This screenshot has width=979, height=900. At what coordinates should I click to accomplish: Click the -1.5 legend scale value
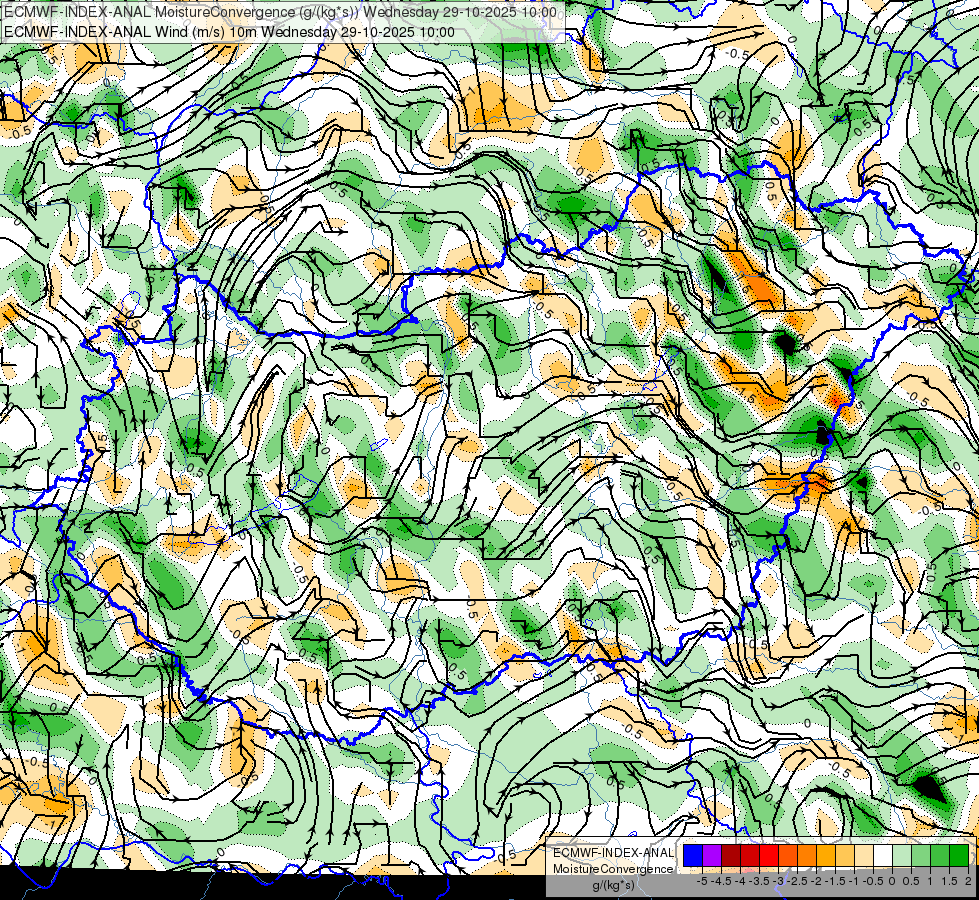tap(837, 881)
